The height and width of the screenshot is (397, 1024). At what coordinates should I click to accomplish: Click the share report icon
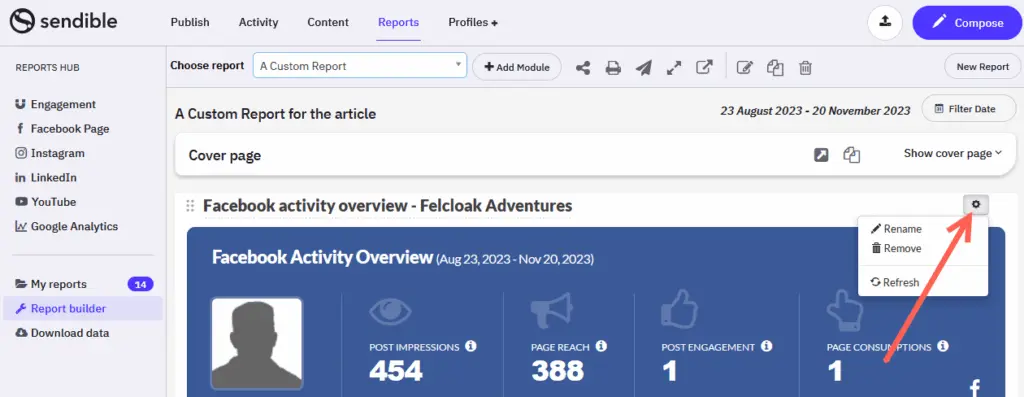tap(583, 67)
